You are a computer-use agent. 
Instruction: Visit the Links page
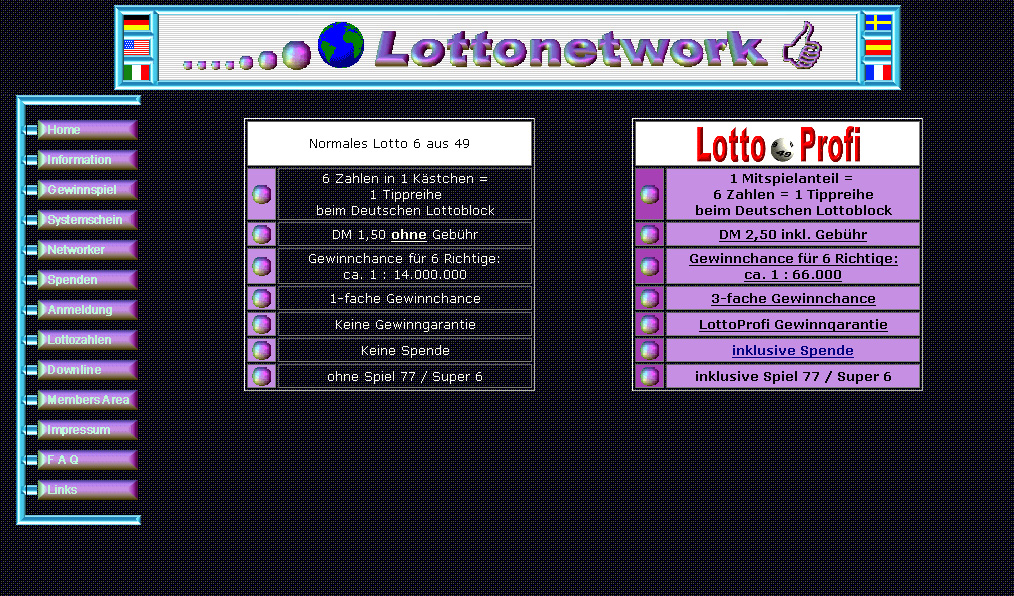click(87, 490)
